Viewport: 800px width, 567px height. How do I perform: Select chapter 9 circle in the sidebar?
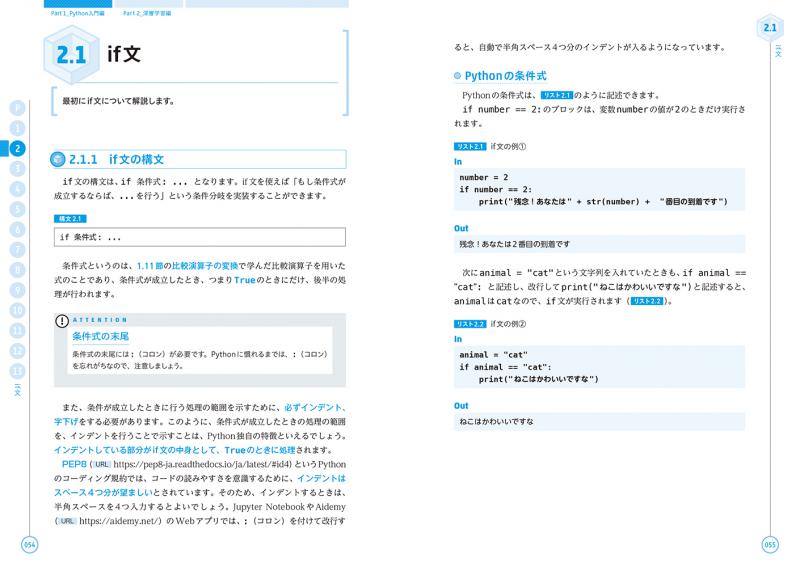click(17, 290)
